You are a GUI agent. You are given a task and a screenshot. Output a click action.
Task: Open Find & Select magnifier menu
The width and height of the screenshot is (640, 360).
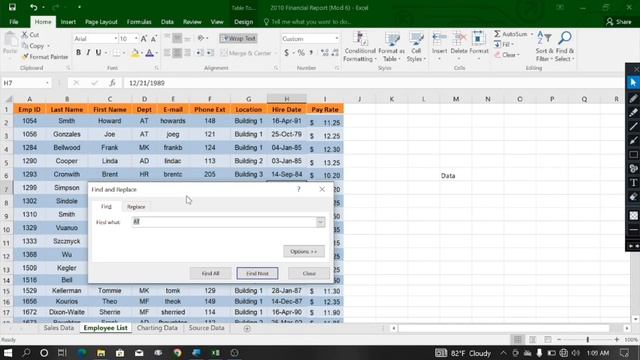(564, 47)
